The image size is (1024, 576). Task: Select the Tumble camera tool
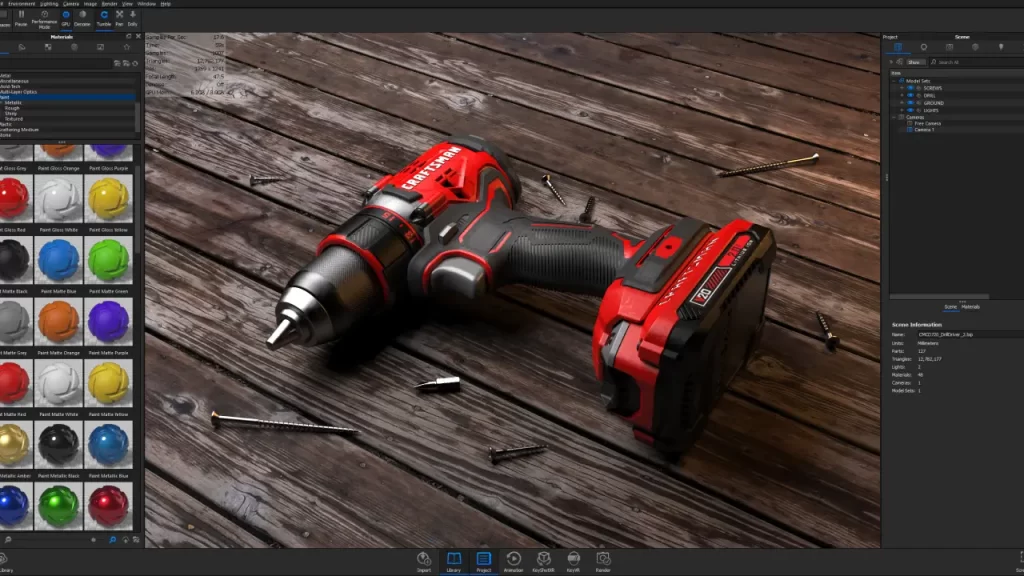104,18
